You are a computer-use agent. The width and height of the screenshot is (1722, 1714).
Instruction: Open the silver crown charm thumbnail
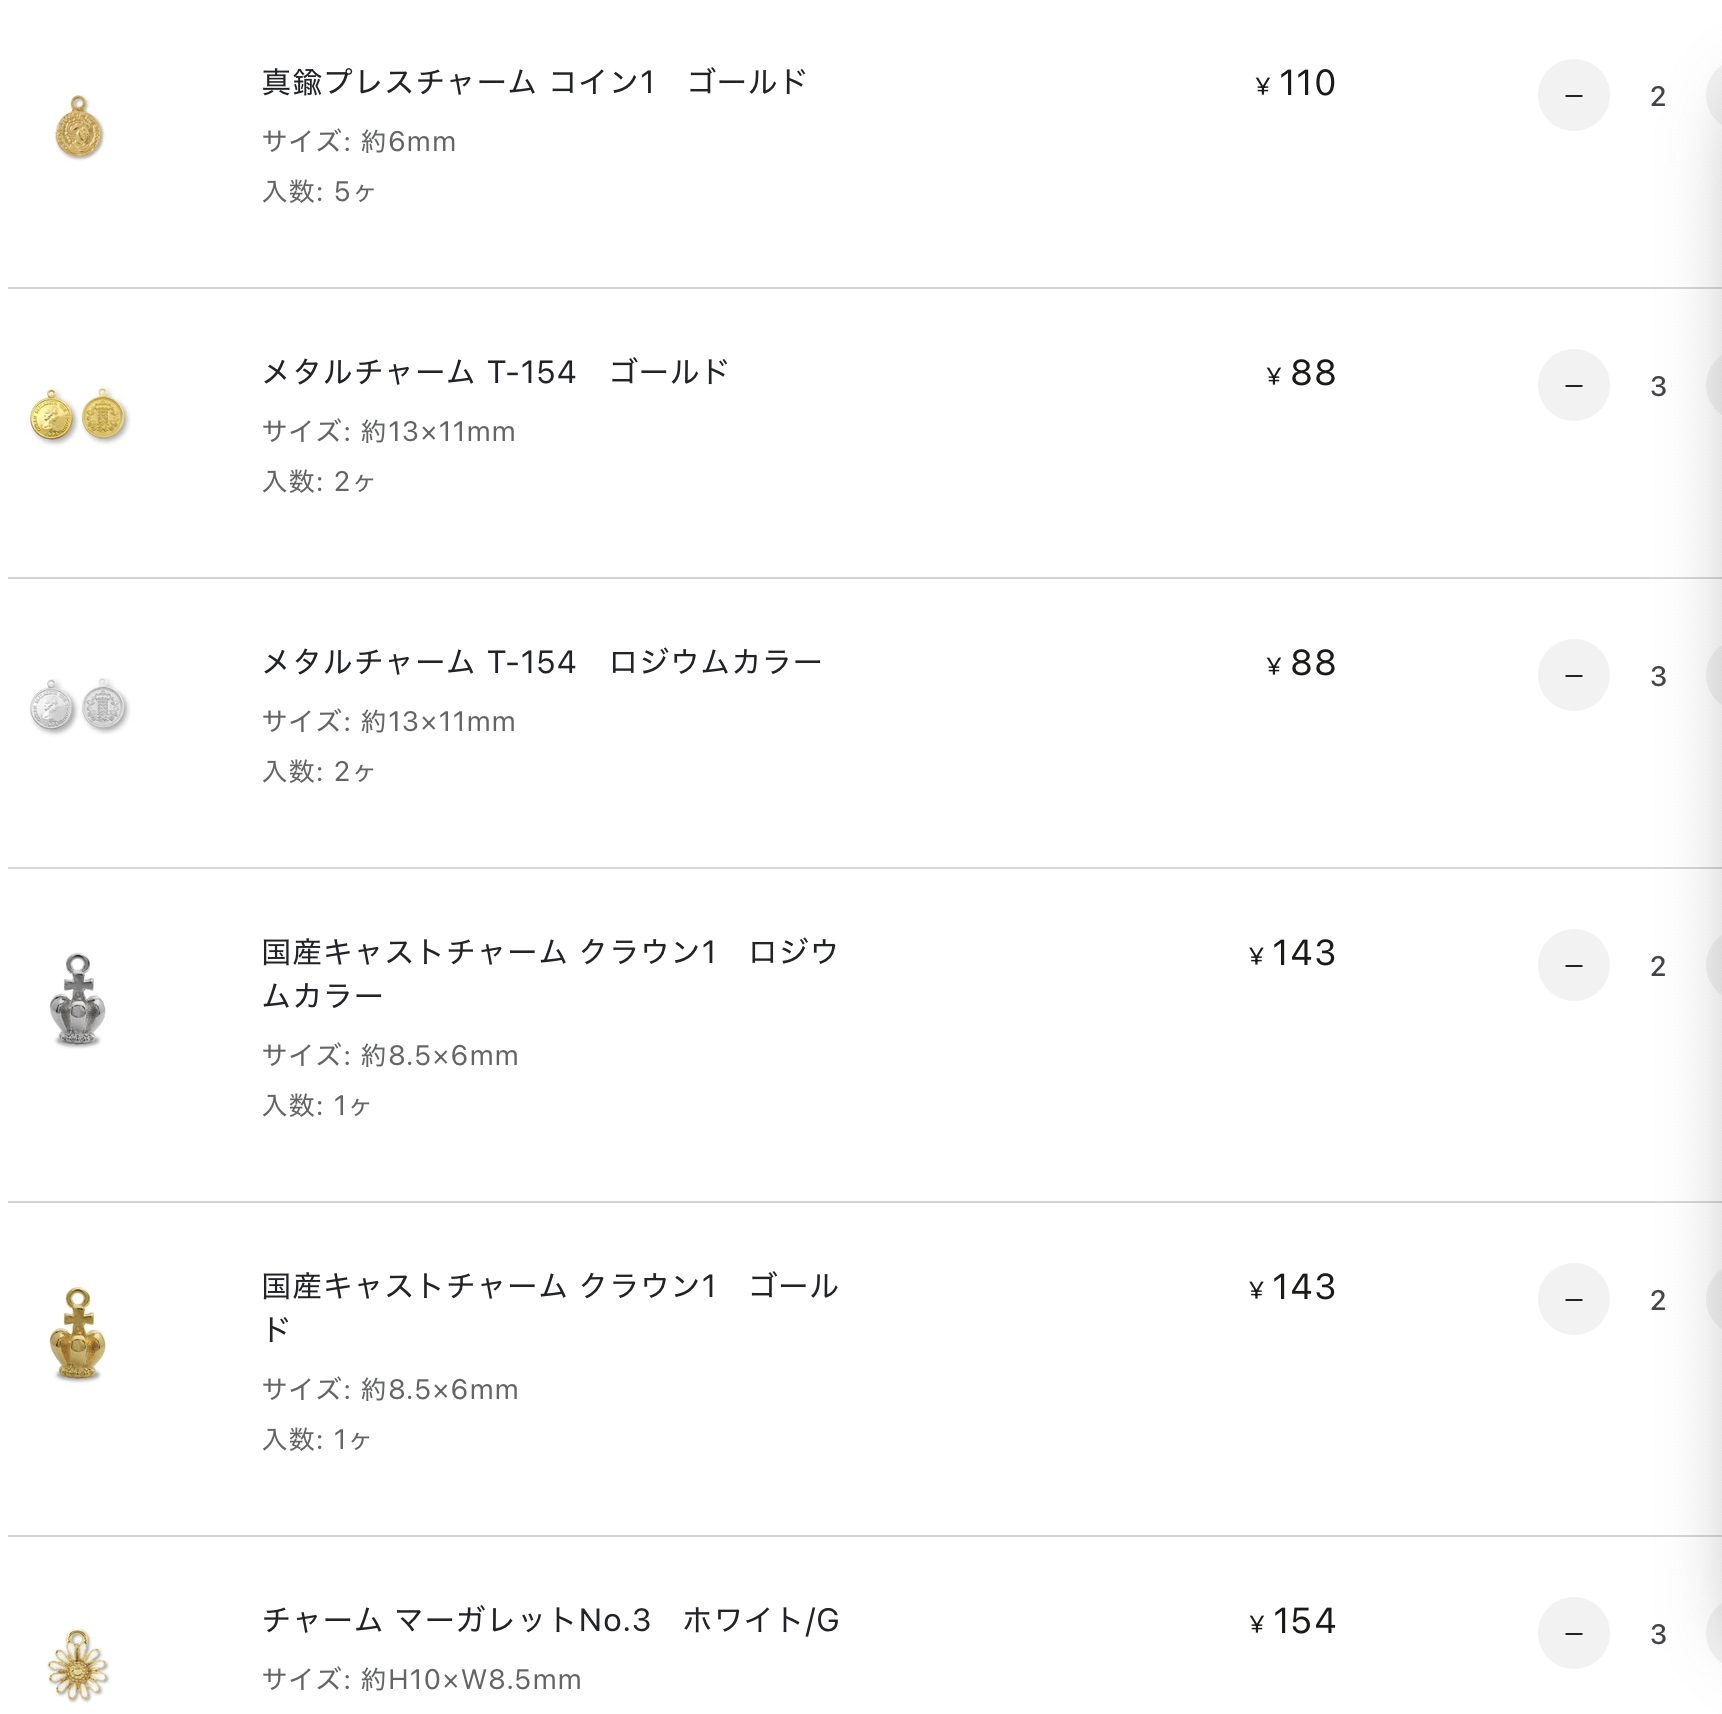click(x=78, y=1000)
